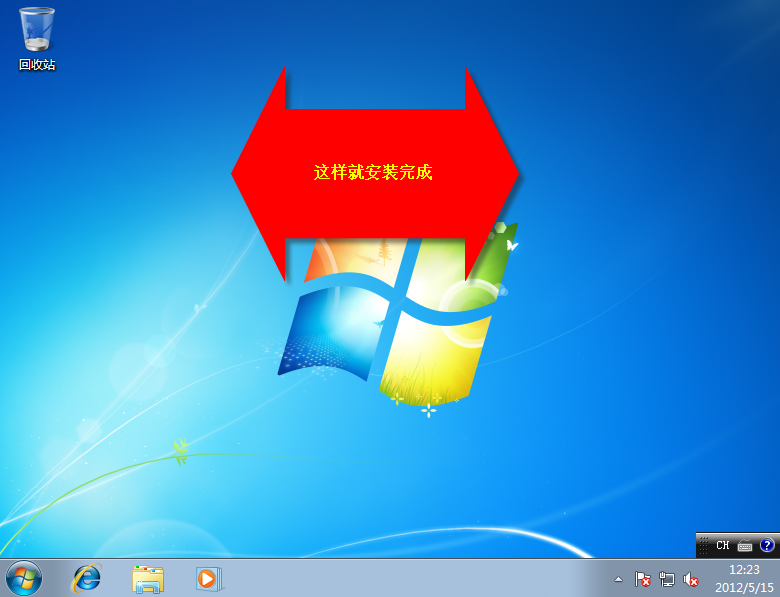Screen dimensions: 780x597
Task: Show hidden tray icons arrow
Action: coord(618,579)
